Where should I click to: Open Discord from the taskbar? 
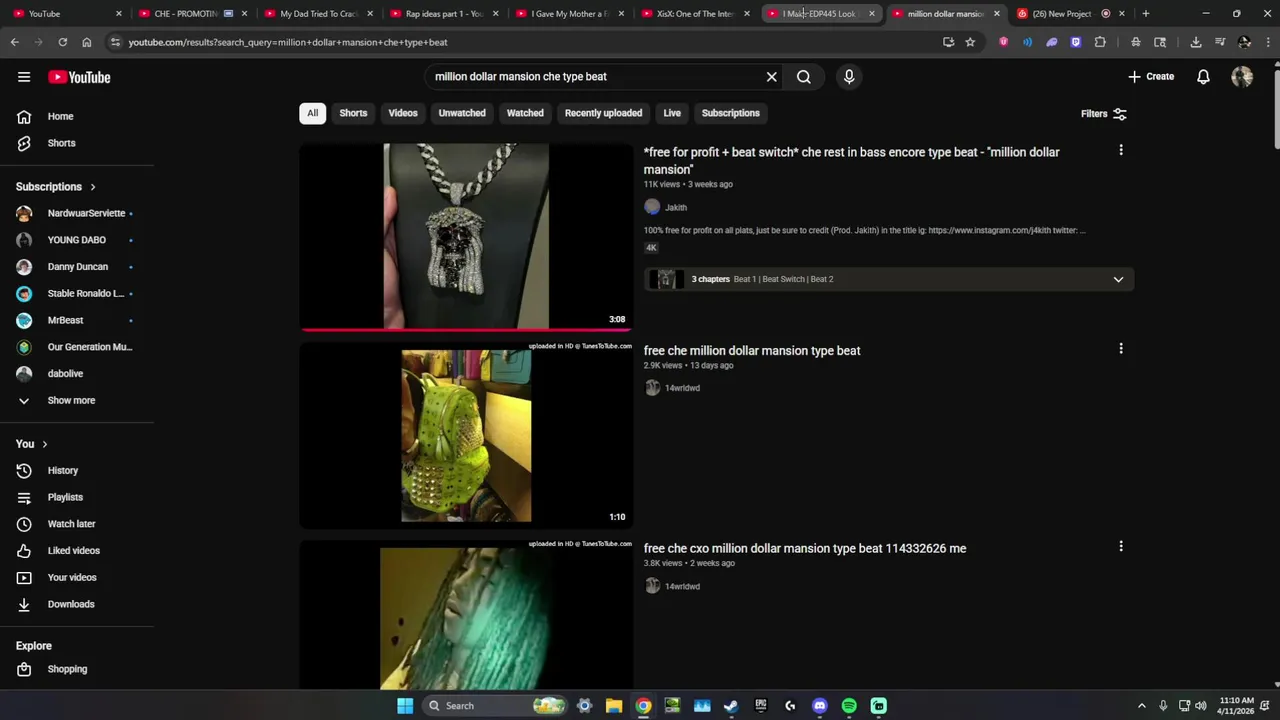[820, 706]
